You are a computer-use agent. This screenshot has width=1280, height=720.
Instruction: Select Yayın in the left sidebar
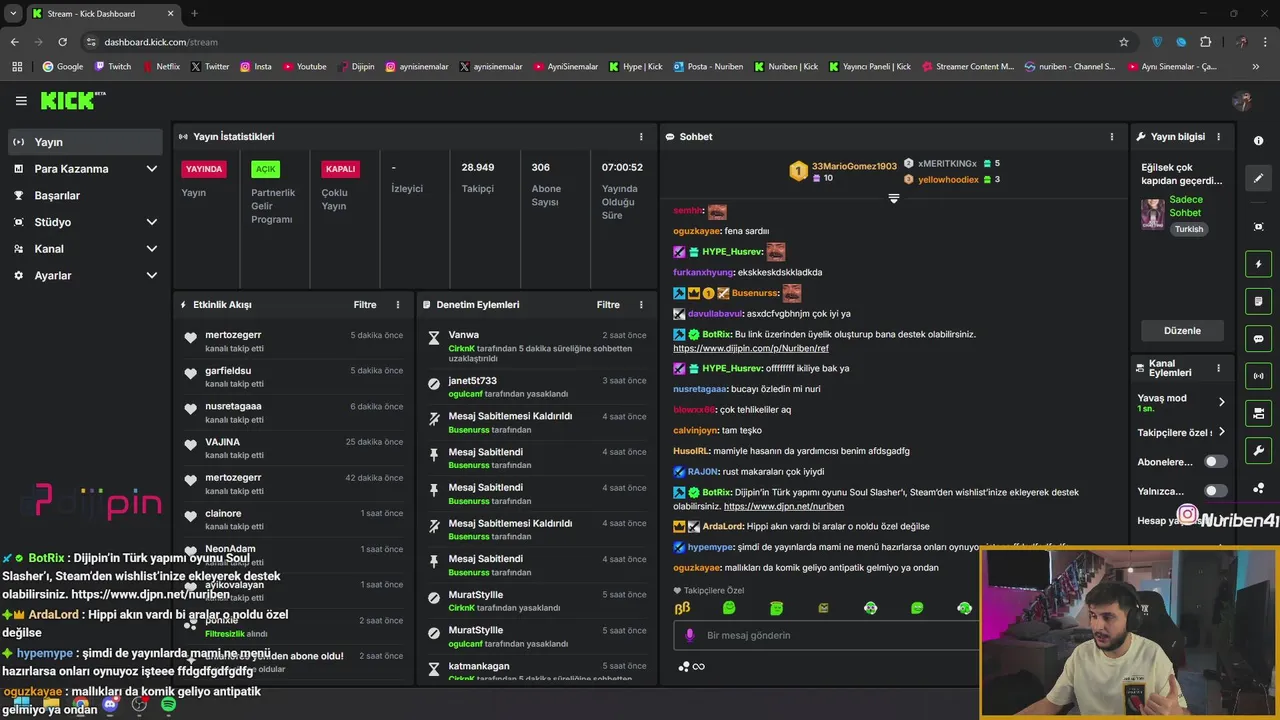pos(85,142)
